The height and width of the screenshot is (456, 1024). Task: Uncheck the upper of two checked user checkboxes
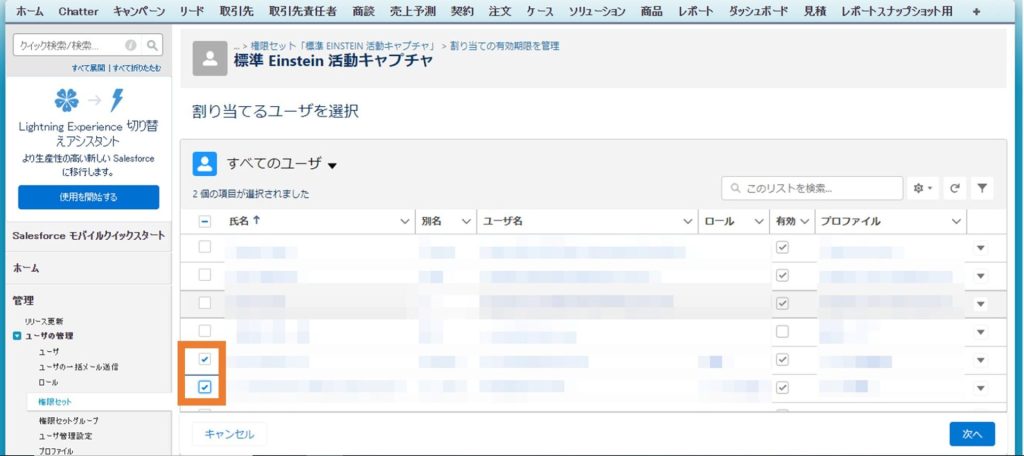coord(204,359)
